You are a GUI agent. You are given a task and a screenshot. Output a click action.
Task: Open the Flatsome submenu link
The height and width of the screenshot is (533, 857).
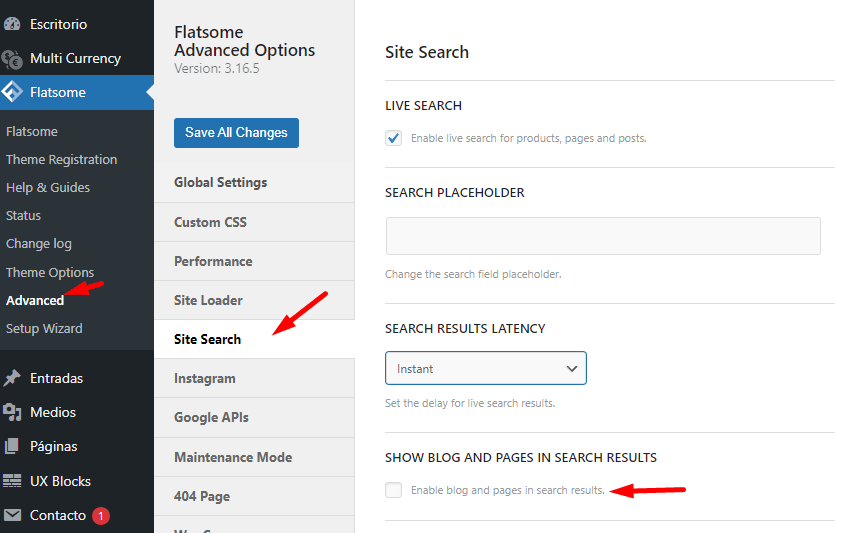[x=32, y=131]
